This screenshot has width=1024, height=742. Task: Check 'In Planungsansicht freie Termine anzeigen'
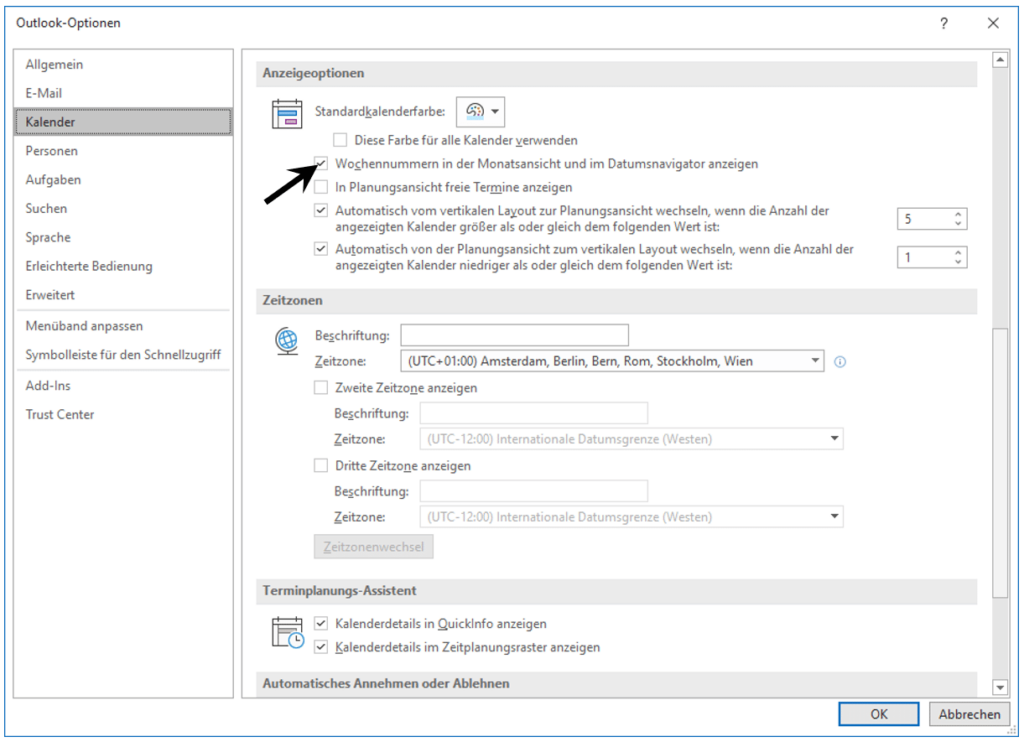(321, 187)
